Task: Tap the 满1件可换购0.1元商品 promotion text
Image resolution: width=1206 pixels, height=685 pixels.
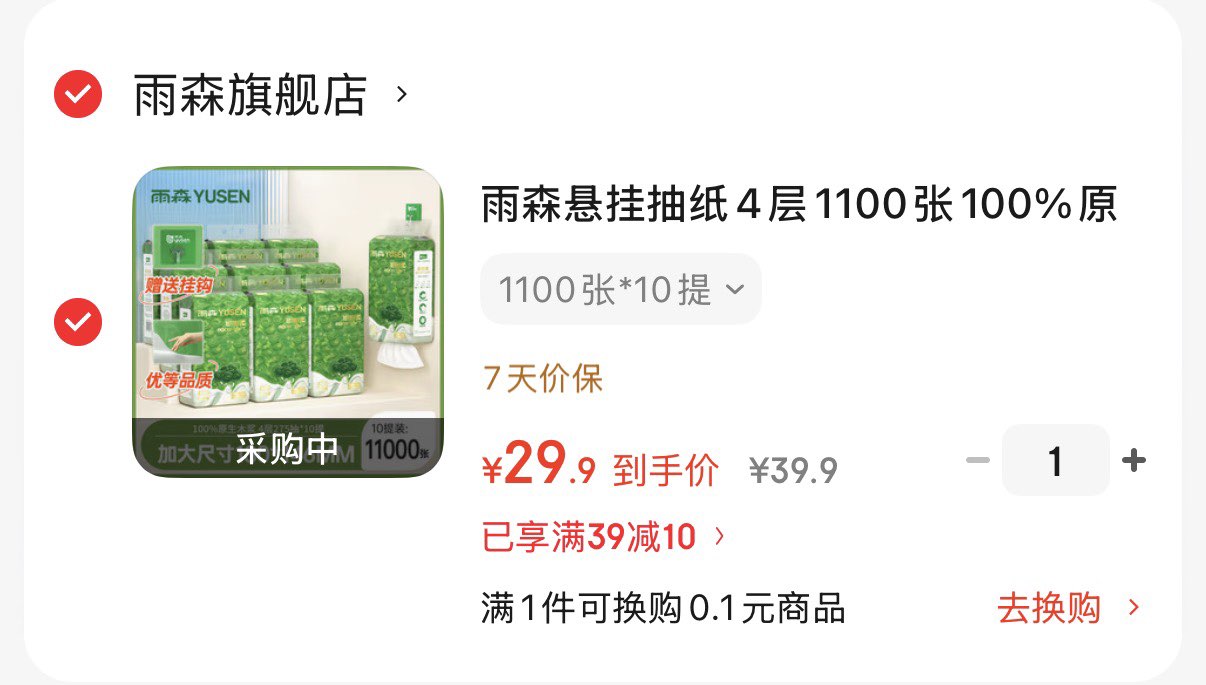Action: pyautogui.click(x=663, y=607)
